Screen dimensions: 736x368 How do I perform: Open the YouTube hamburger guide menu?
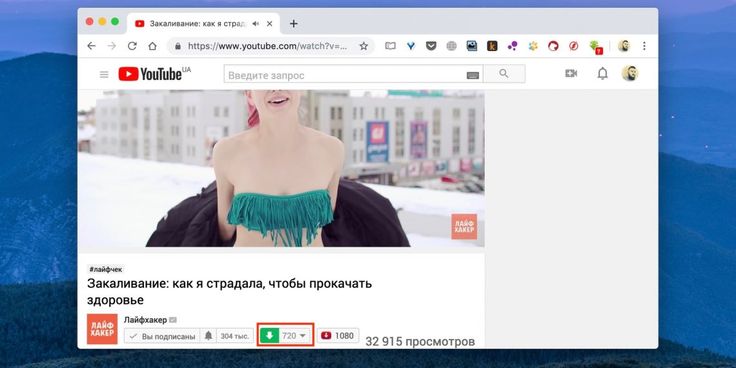[104, 74]
